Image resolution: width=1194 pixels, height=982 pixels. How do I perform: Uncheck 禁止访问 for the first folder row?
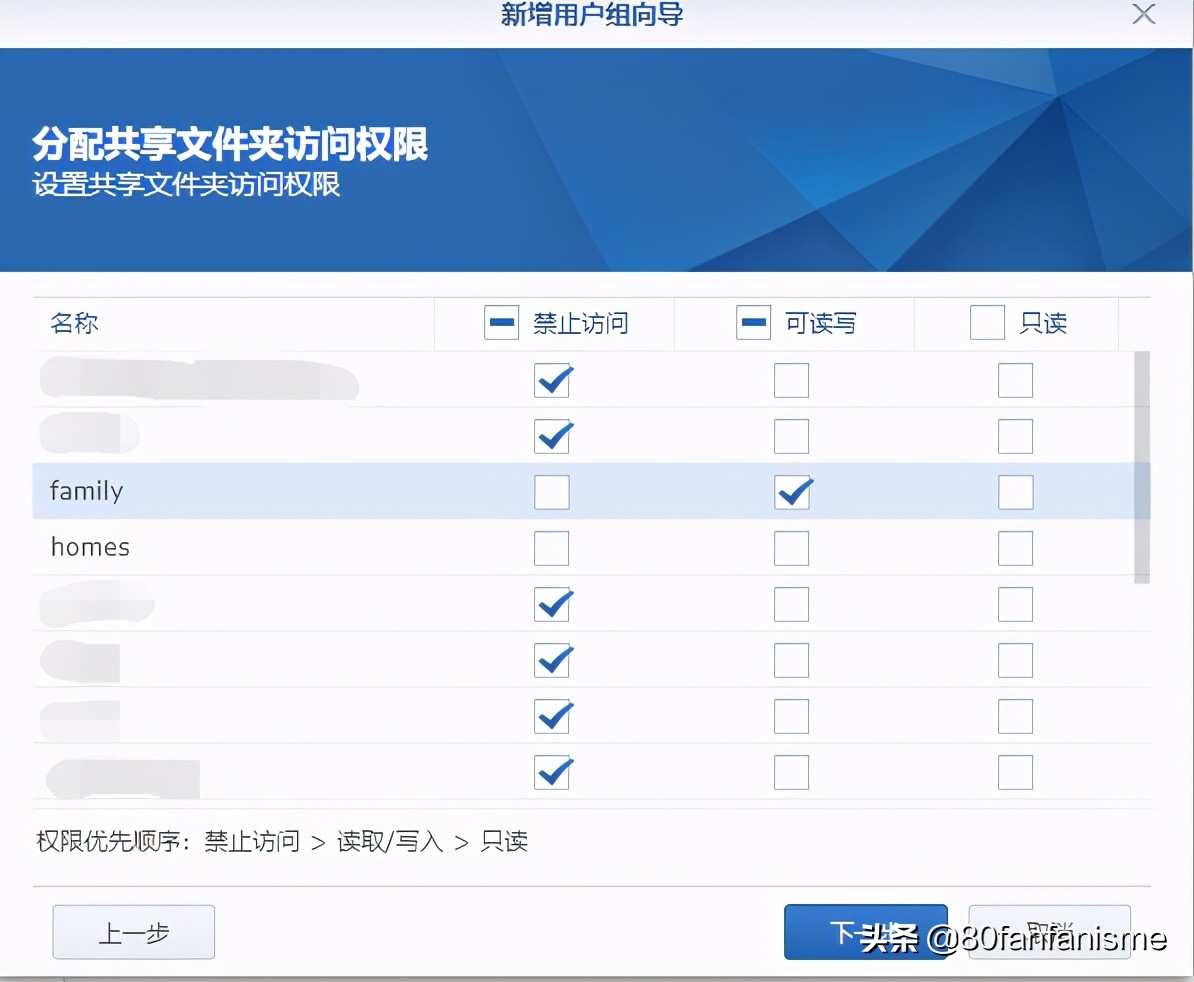[x=552, y=380]
